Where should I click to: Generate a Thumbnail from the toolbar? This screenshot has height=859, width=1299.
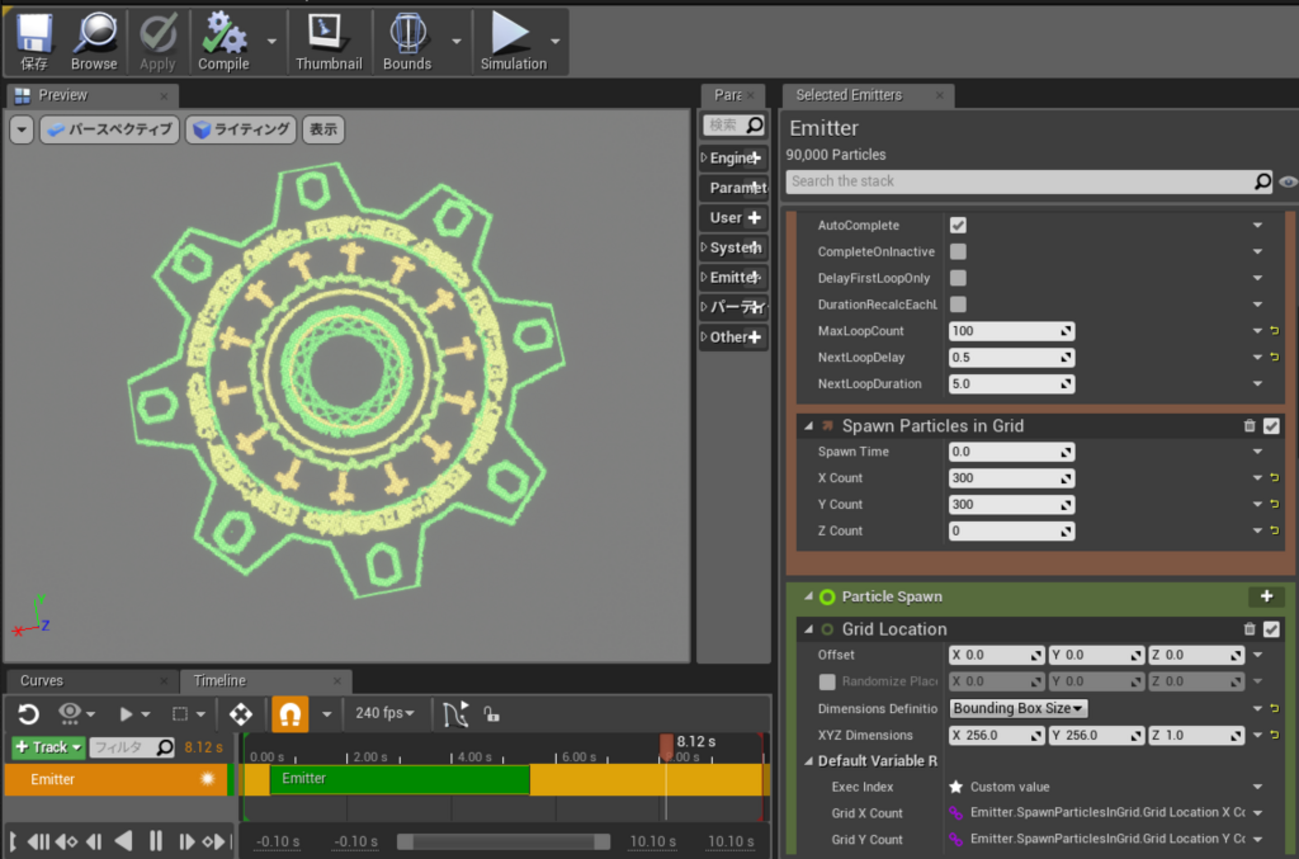click(328, 41)
